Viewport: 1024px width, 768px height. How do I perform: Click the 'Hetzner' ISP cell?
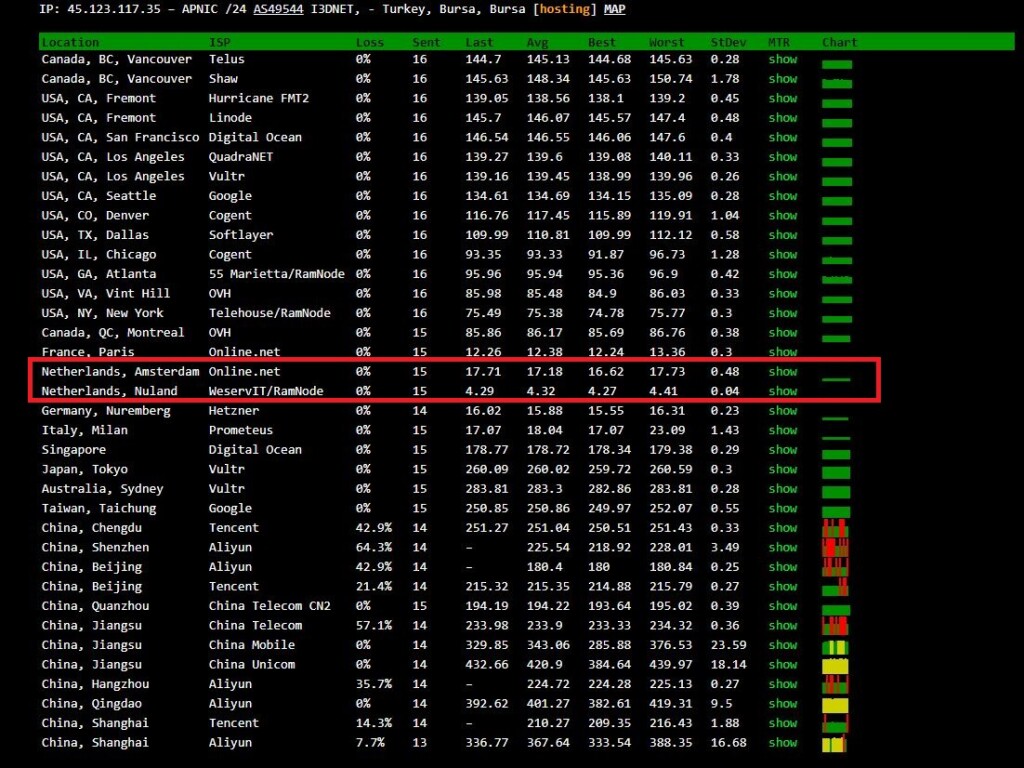click(234, 411)
